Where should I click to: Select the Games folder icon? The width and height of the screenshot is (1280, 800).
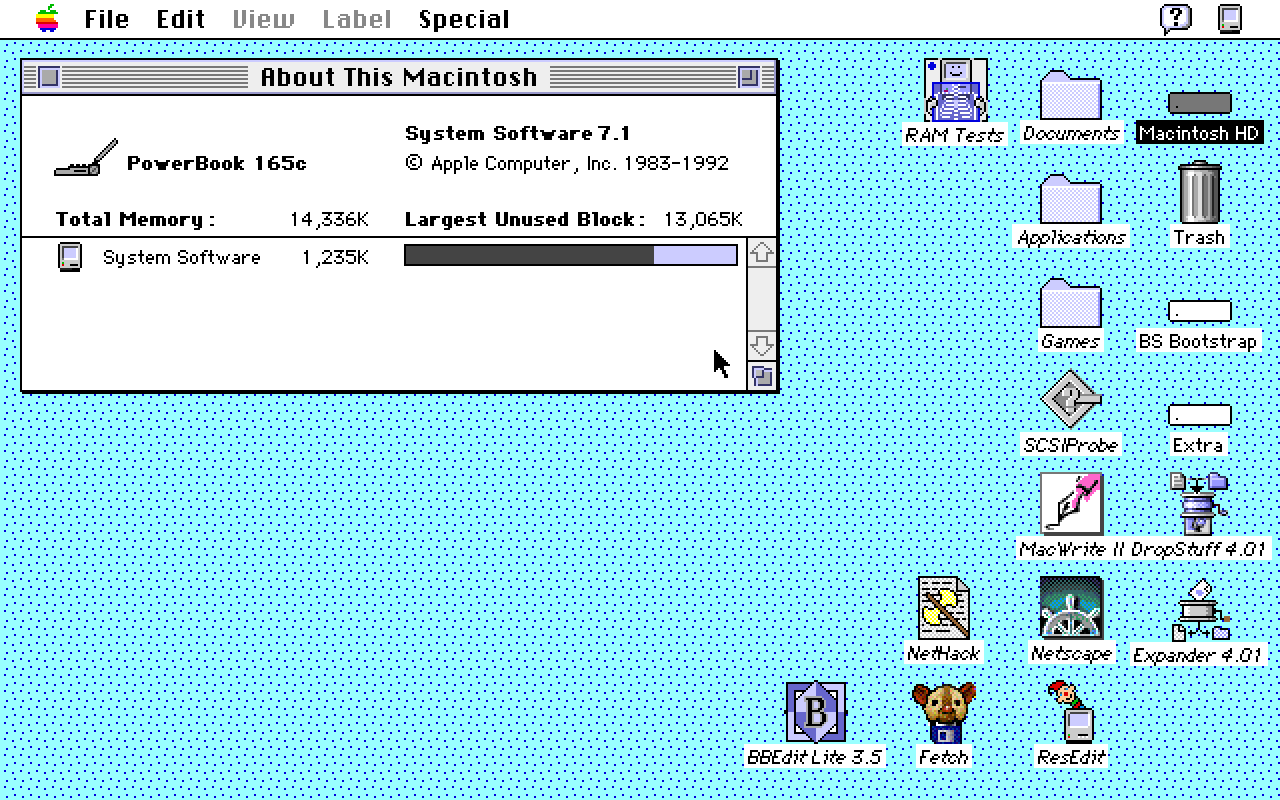tap(1070, 303)
